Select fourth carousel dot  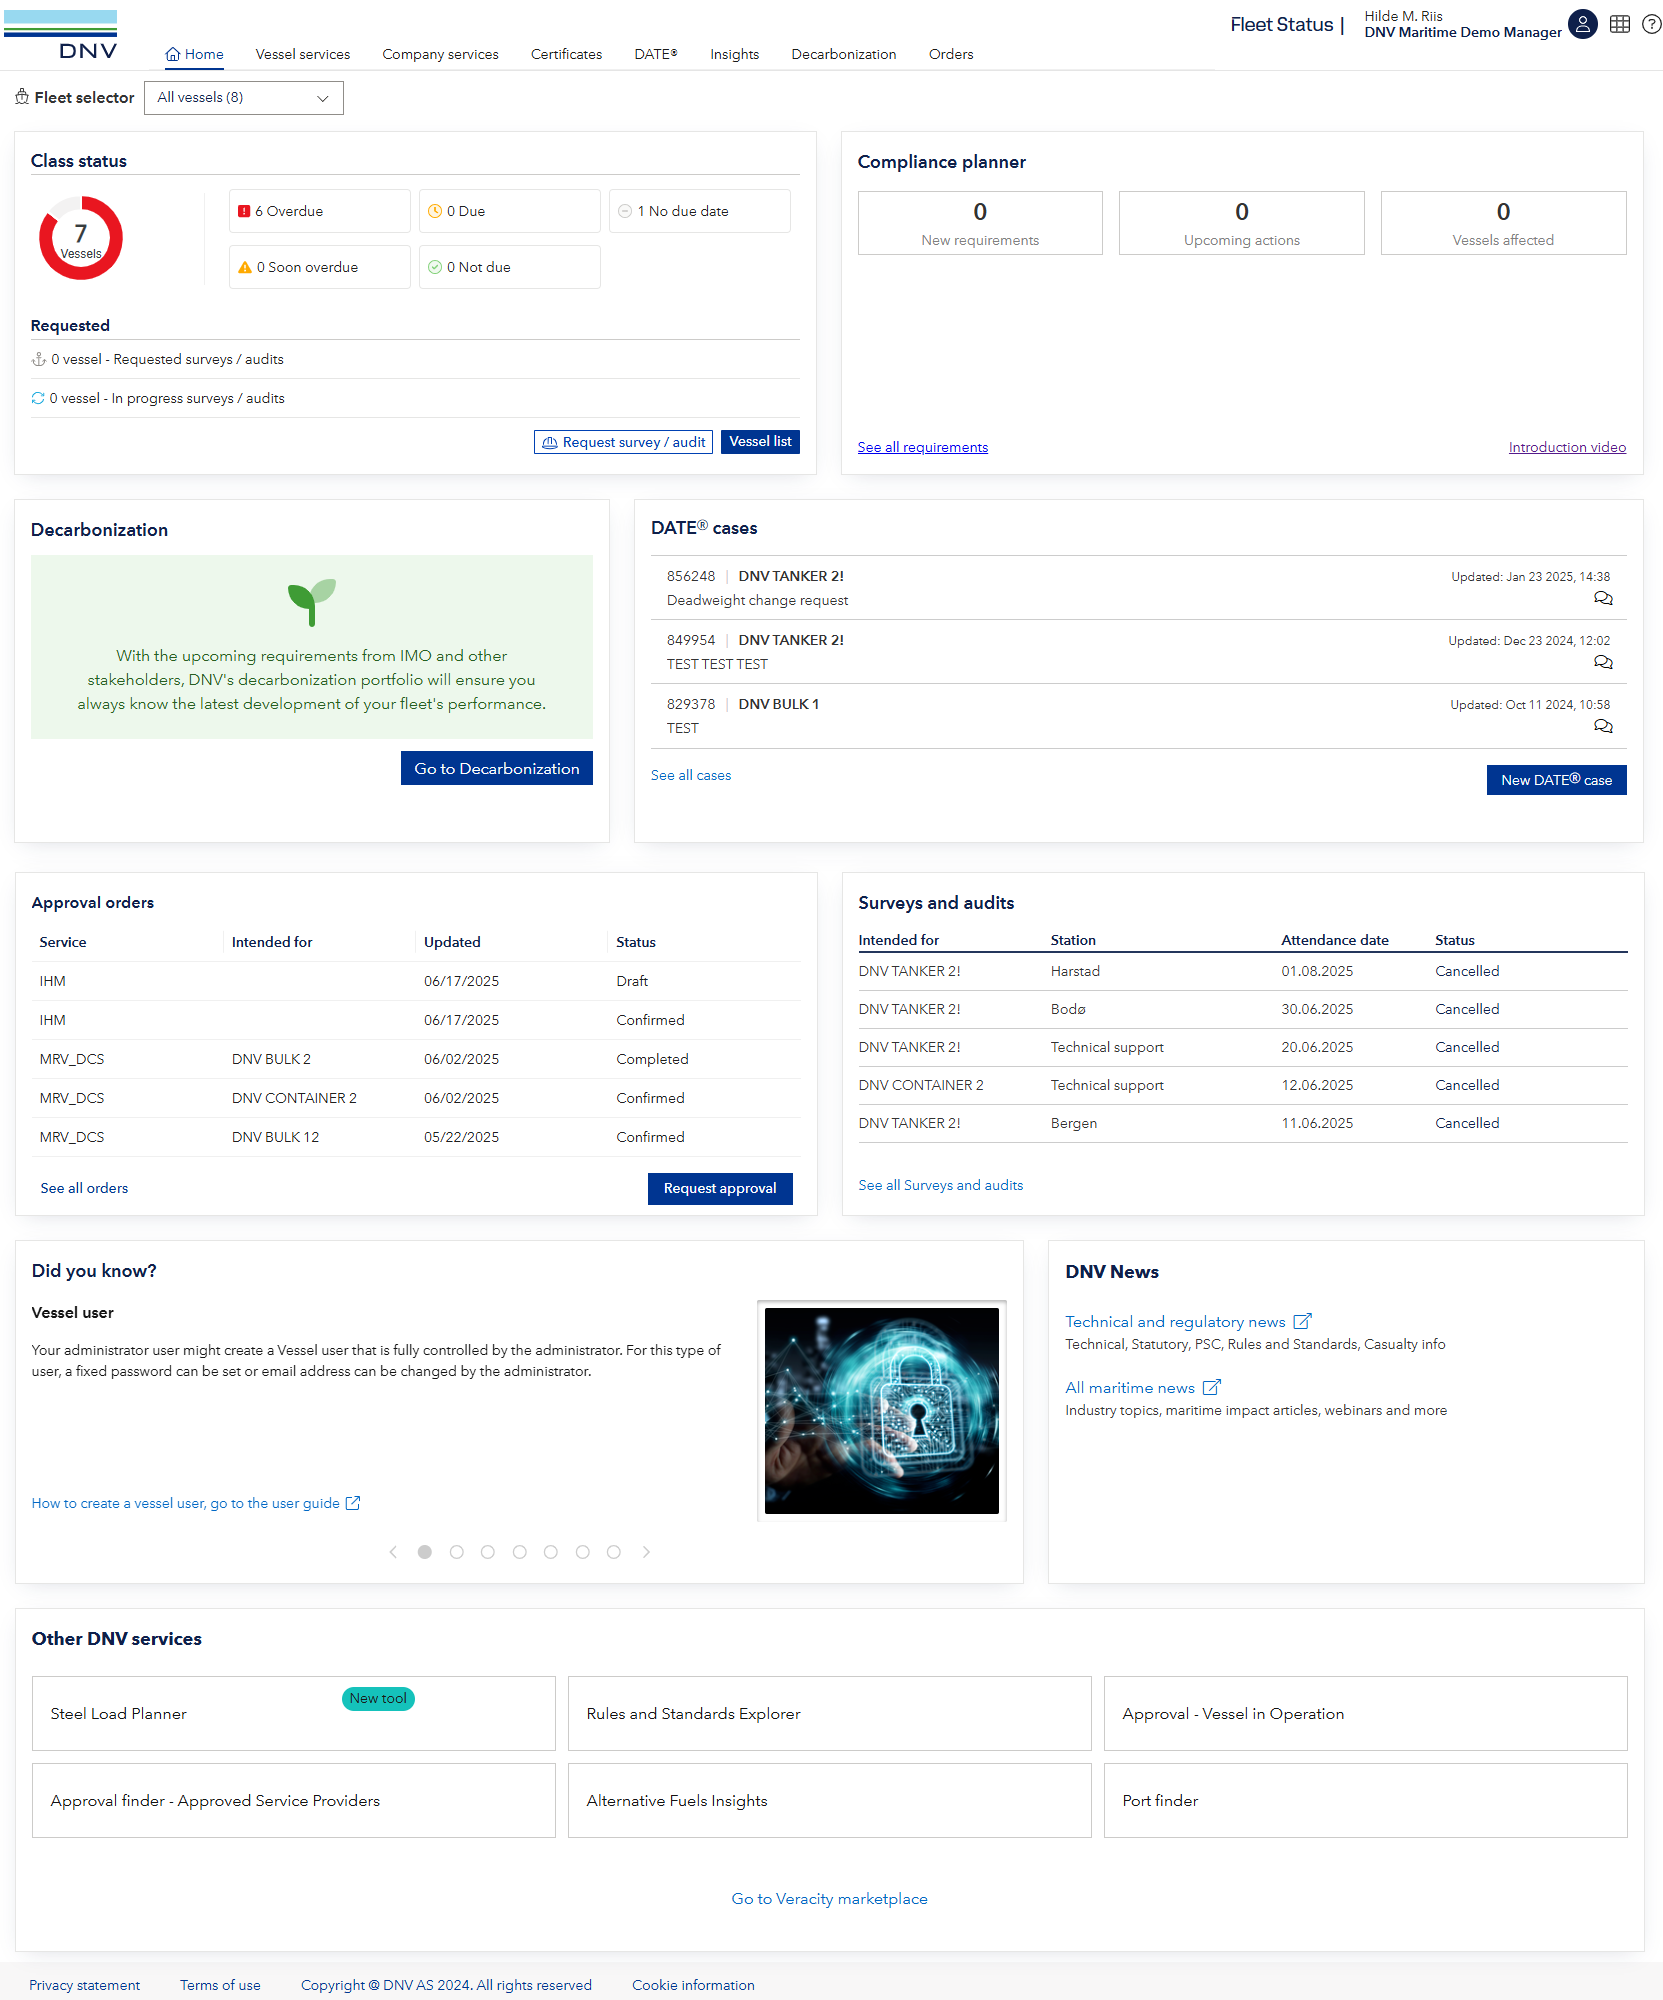click(x=520, y=1552)
